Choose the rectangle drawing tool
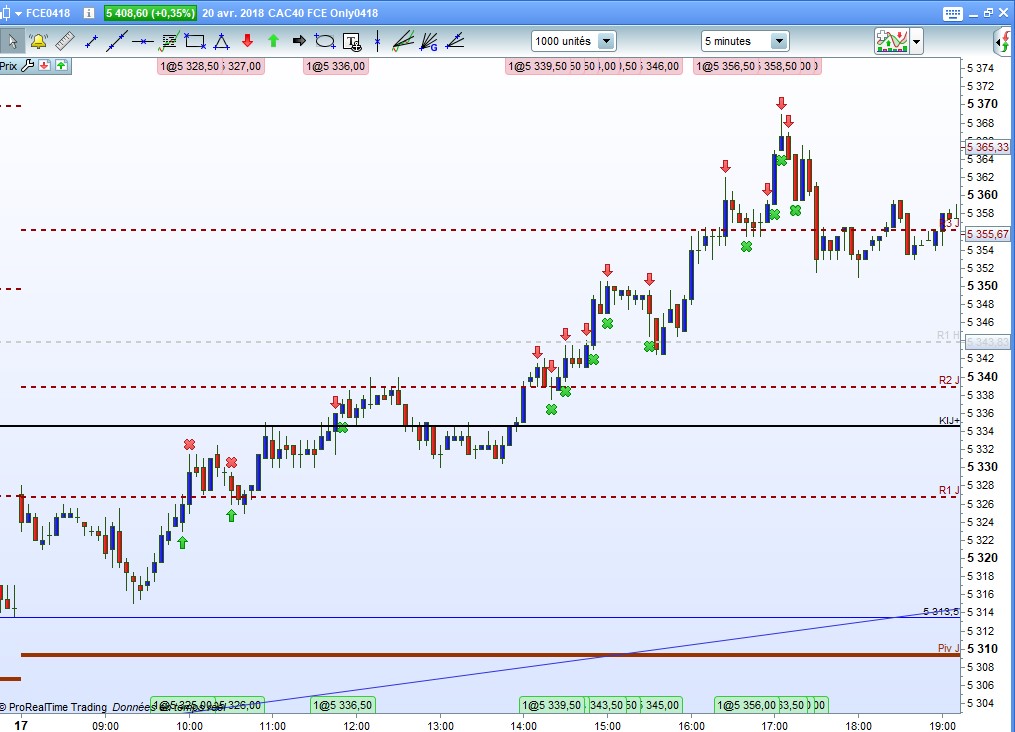The height and width of the screenshot is (732, 1015). [x=195, y=41]
